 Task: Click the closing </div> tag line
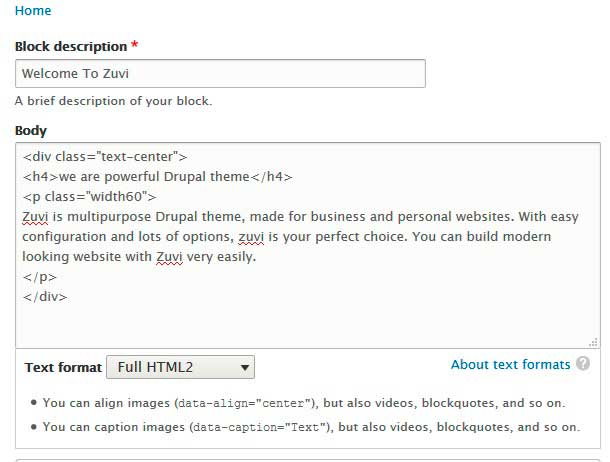(x=45, y=297)
